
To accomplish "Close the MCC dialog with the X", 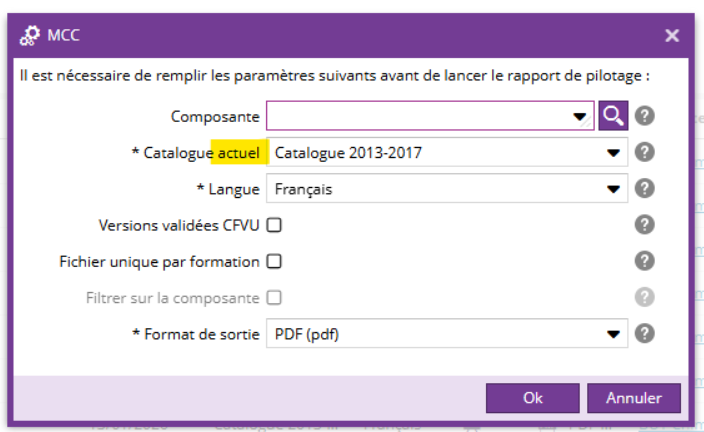I will click(x=672, y=36).
